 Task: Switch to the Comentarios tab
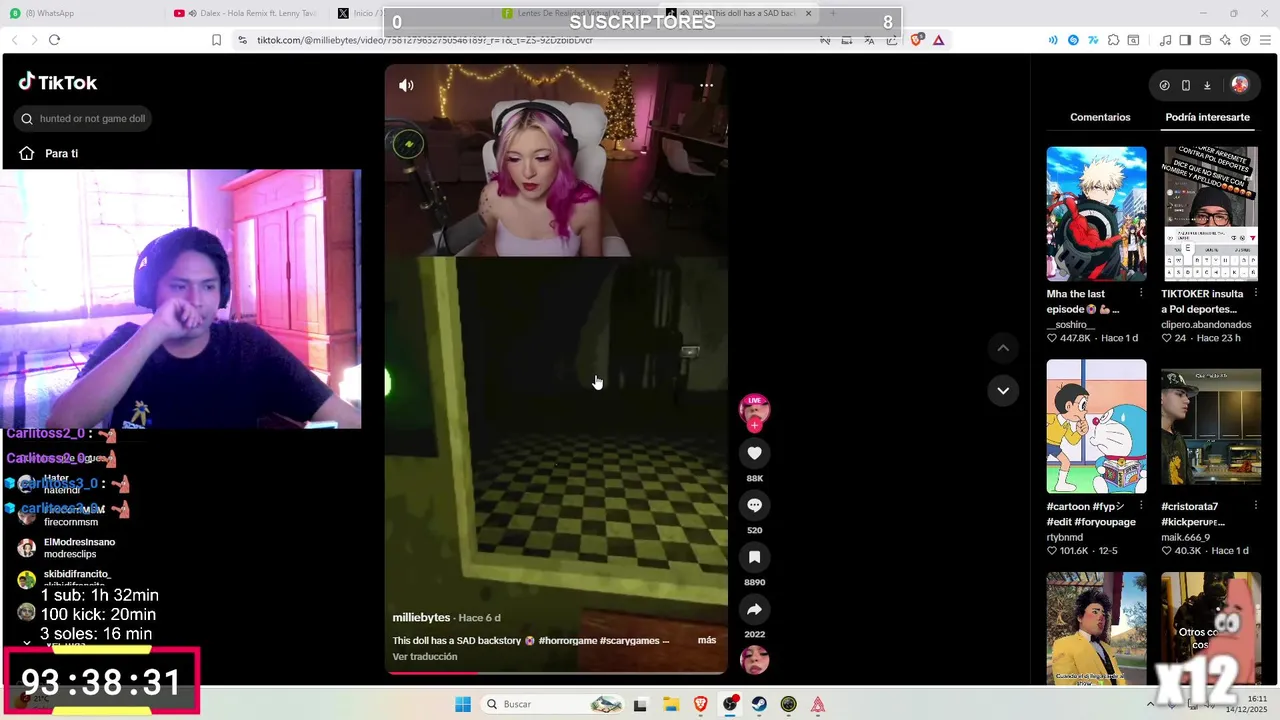point(1100,117)
